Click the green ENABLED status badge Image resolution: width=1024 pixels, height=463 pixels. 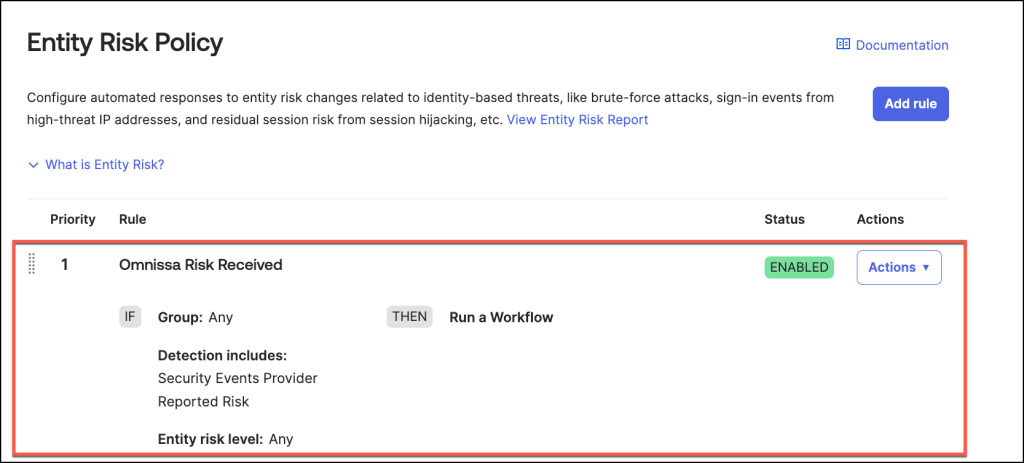pyautogui.click(x=798, y=267)
